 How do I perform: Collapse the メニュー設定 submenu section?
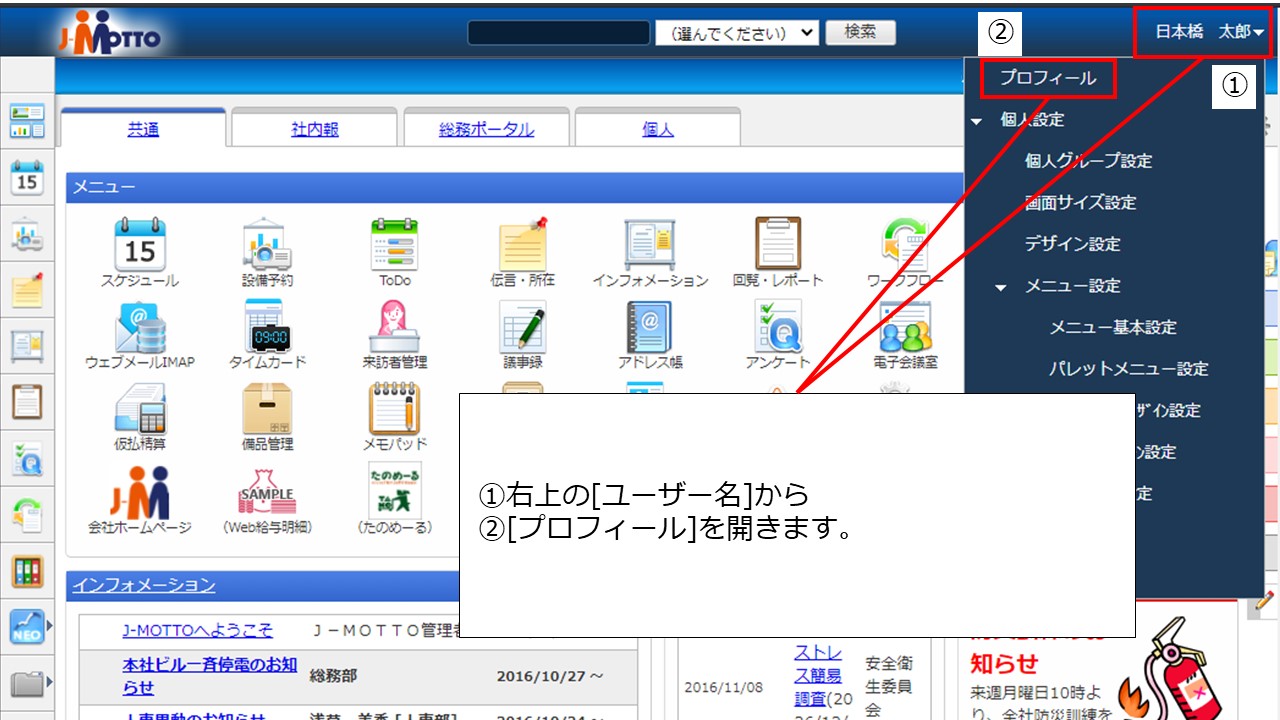pyautogui.click(x=1001, y=287)
